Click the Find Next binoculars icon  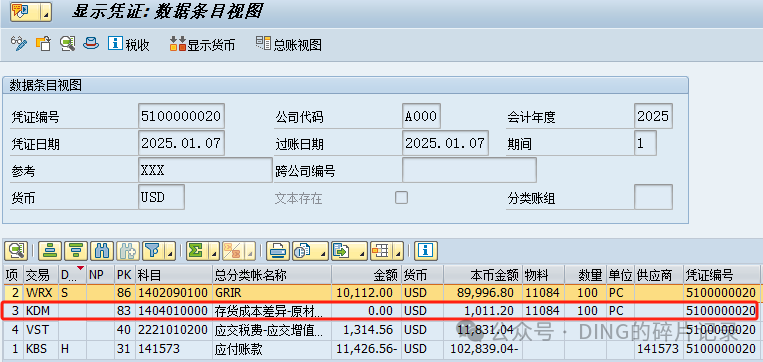(128, 251)
